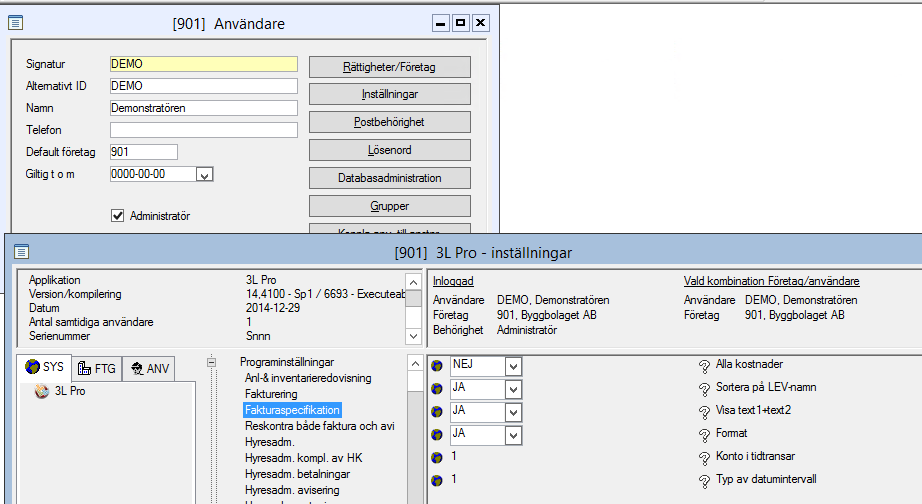
Task: Select Hyresadm. betalningar in the tree
Action: pos(298,473)
